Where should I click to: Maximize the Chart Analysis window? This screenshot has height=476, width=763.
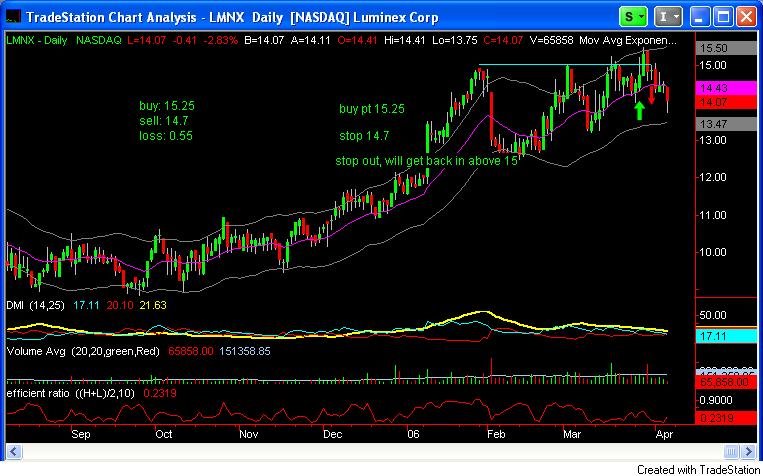click(724, 18)
